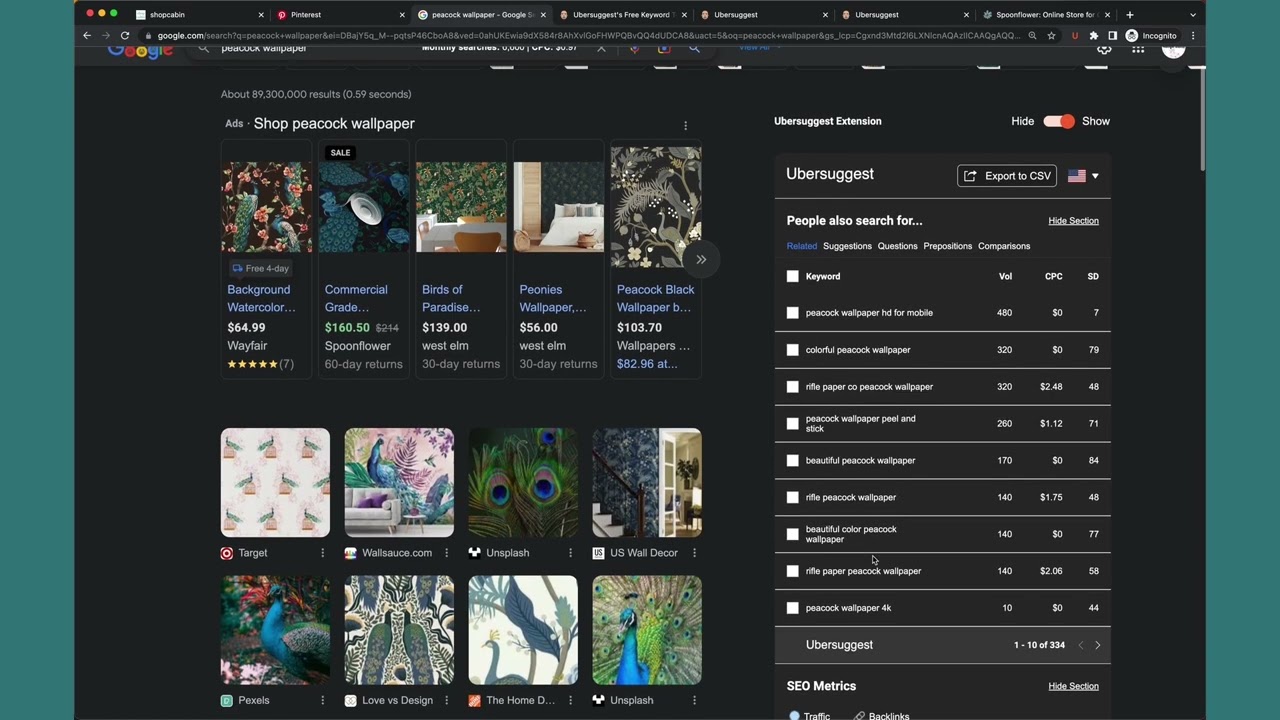Open the browser Extensions puzzle icon

[1094, 36]
